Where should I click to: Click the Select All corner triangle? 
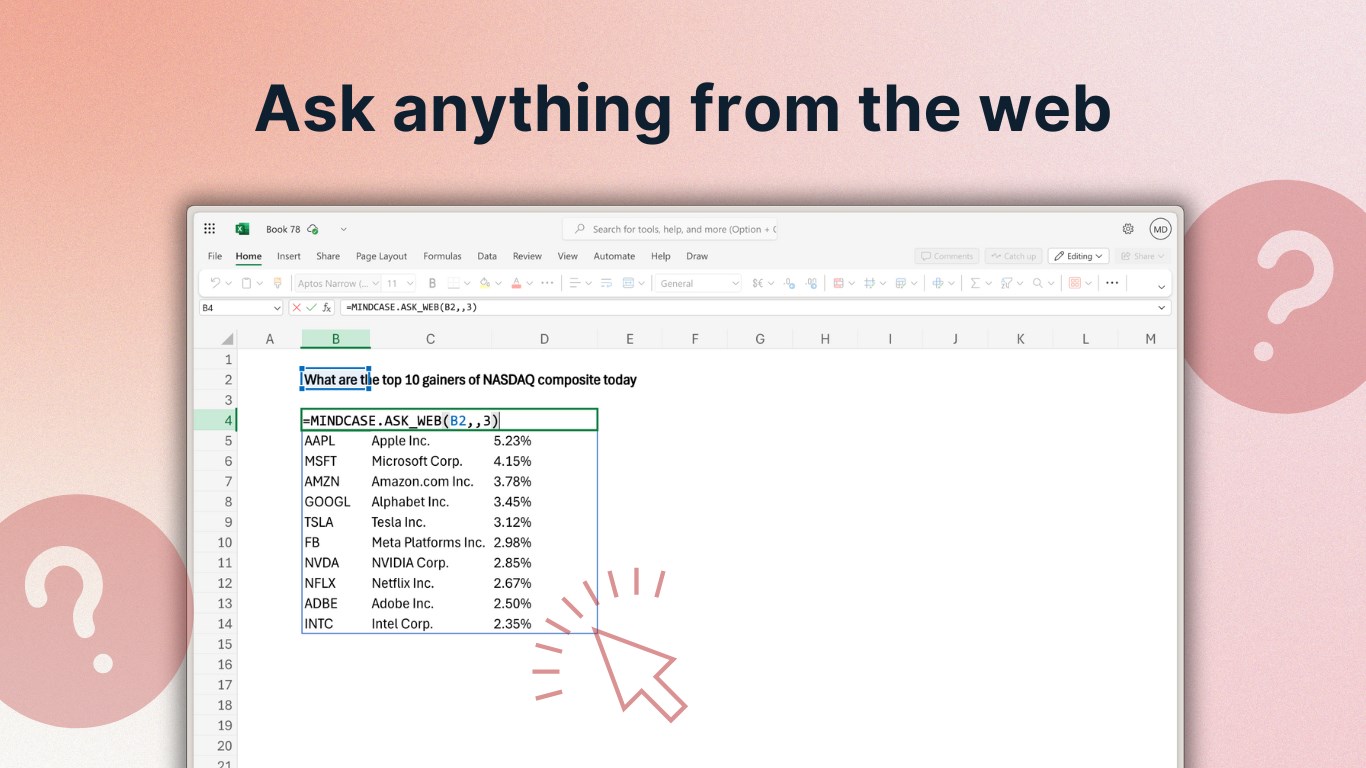(x=228, y=340)
